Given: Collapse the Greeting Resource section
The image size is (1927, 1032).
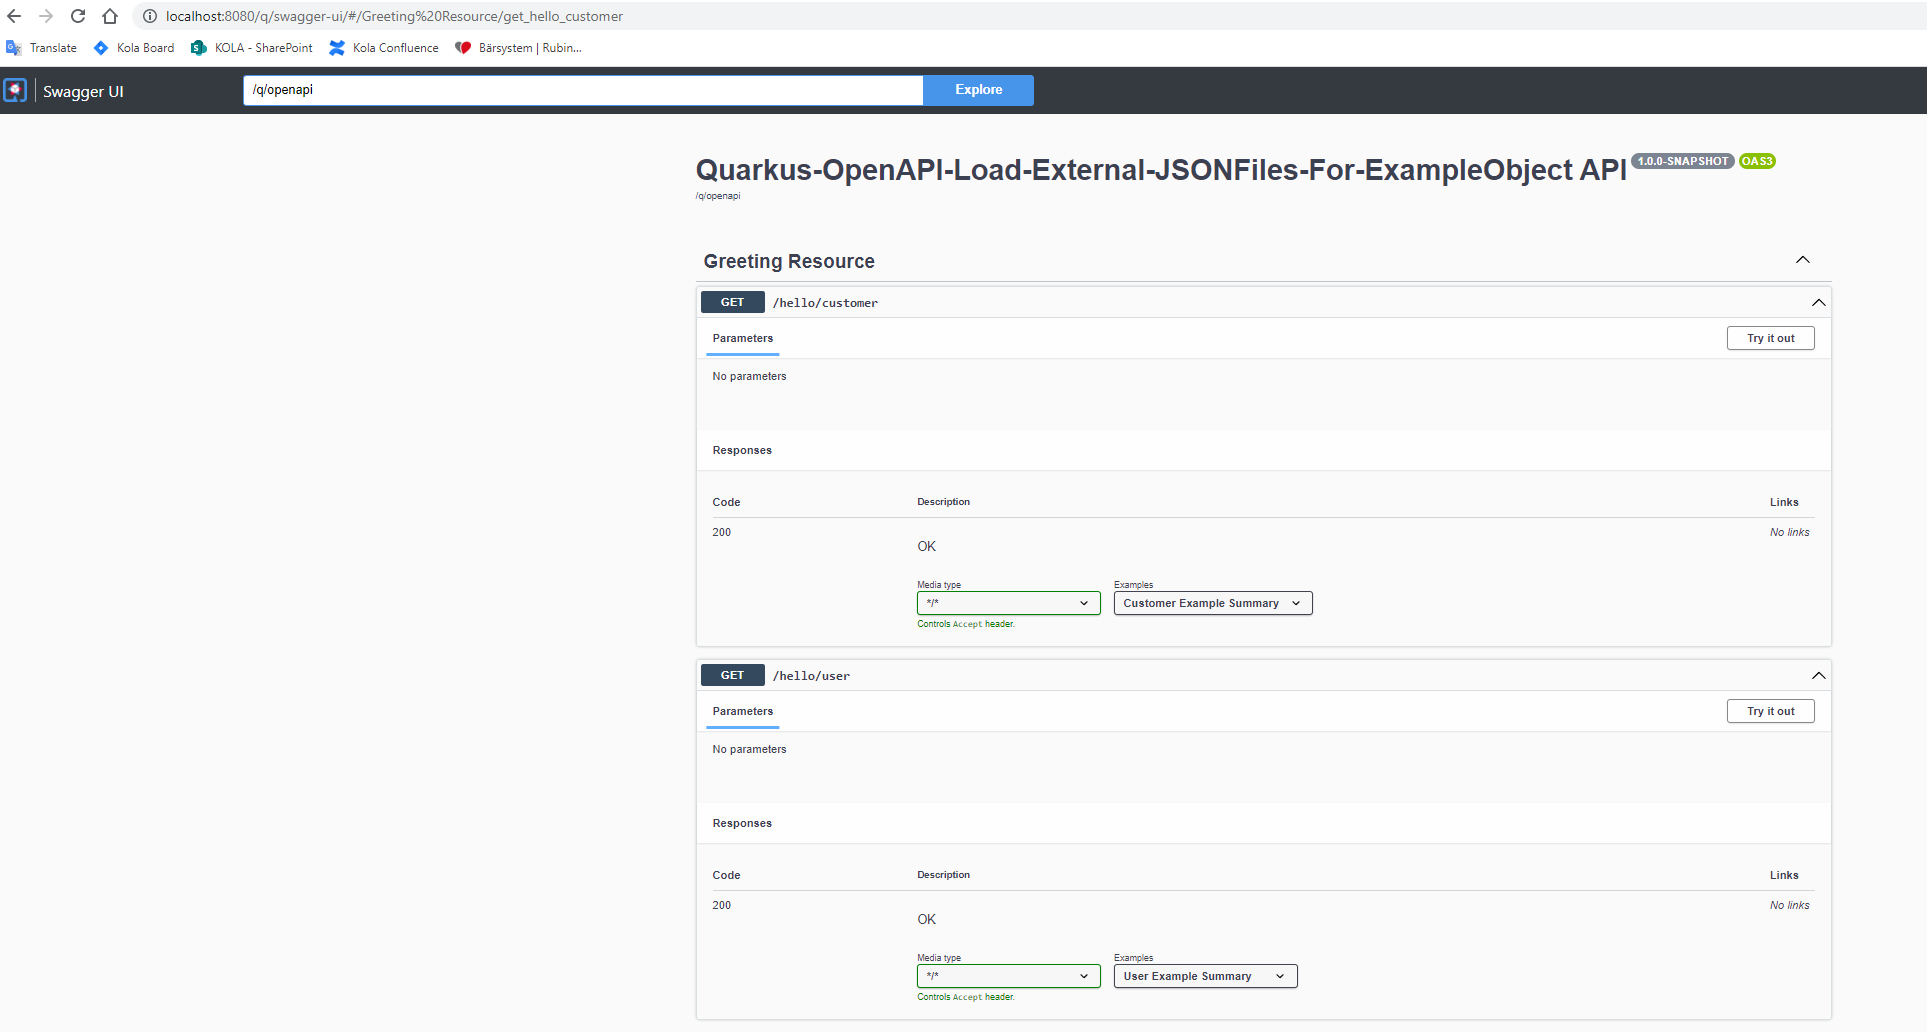Looking at the screenshot, I should click(1803, 260).
